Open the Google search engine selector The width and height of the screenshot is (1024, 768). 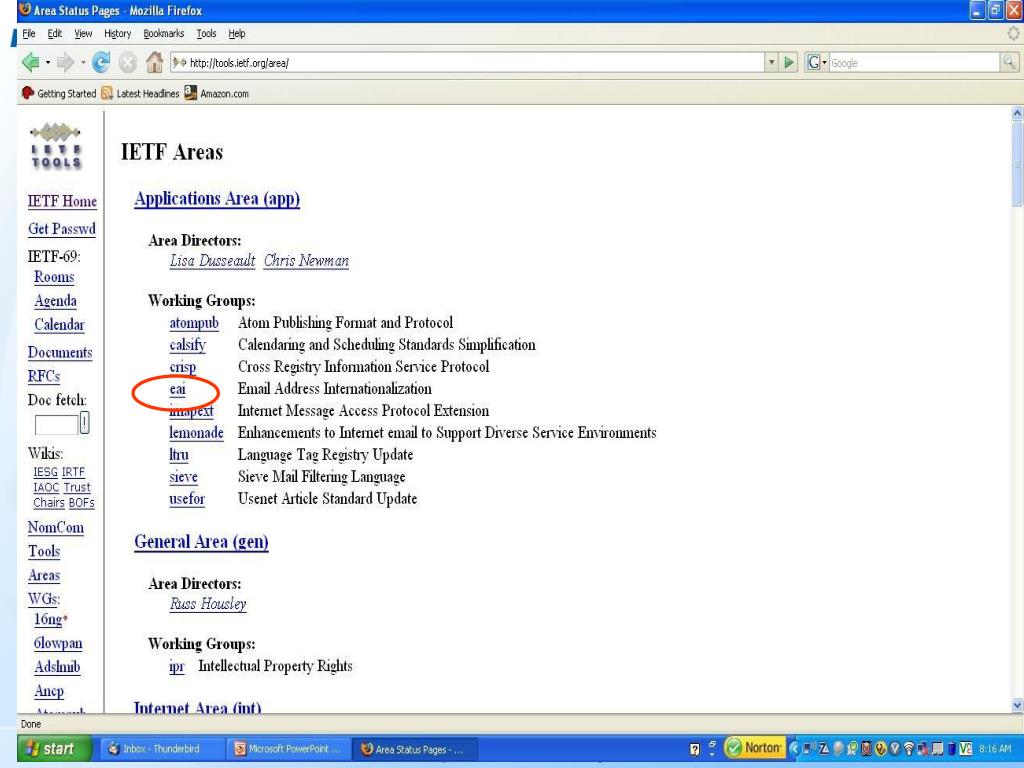click(x=816, y=63)
